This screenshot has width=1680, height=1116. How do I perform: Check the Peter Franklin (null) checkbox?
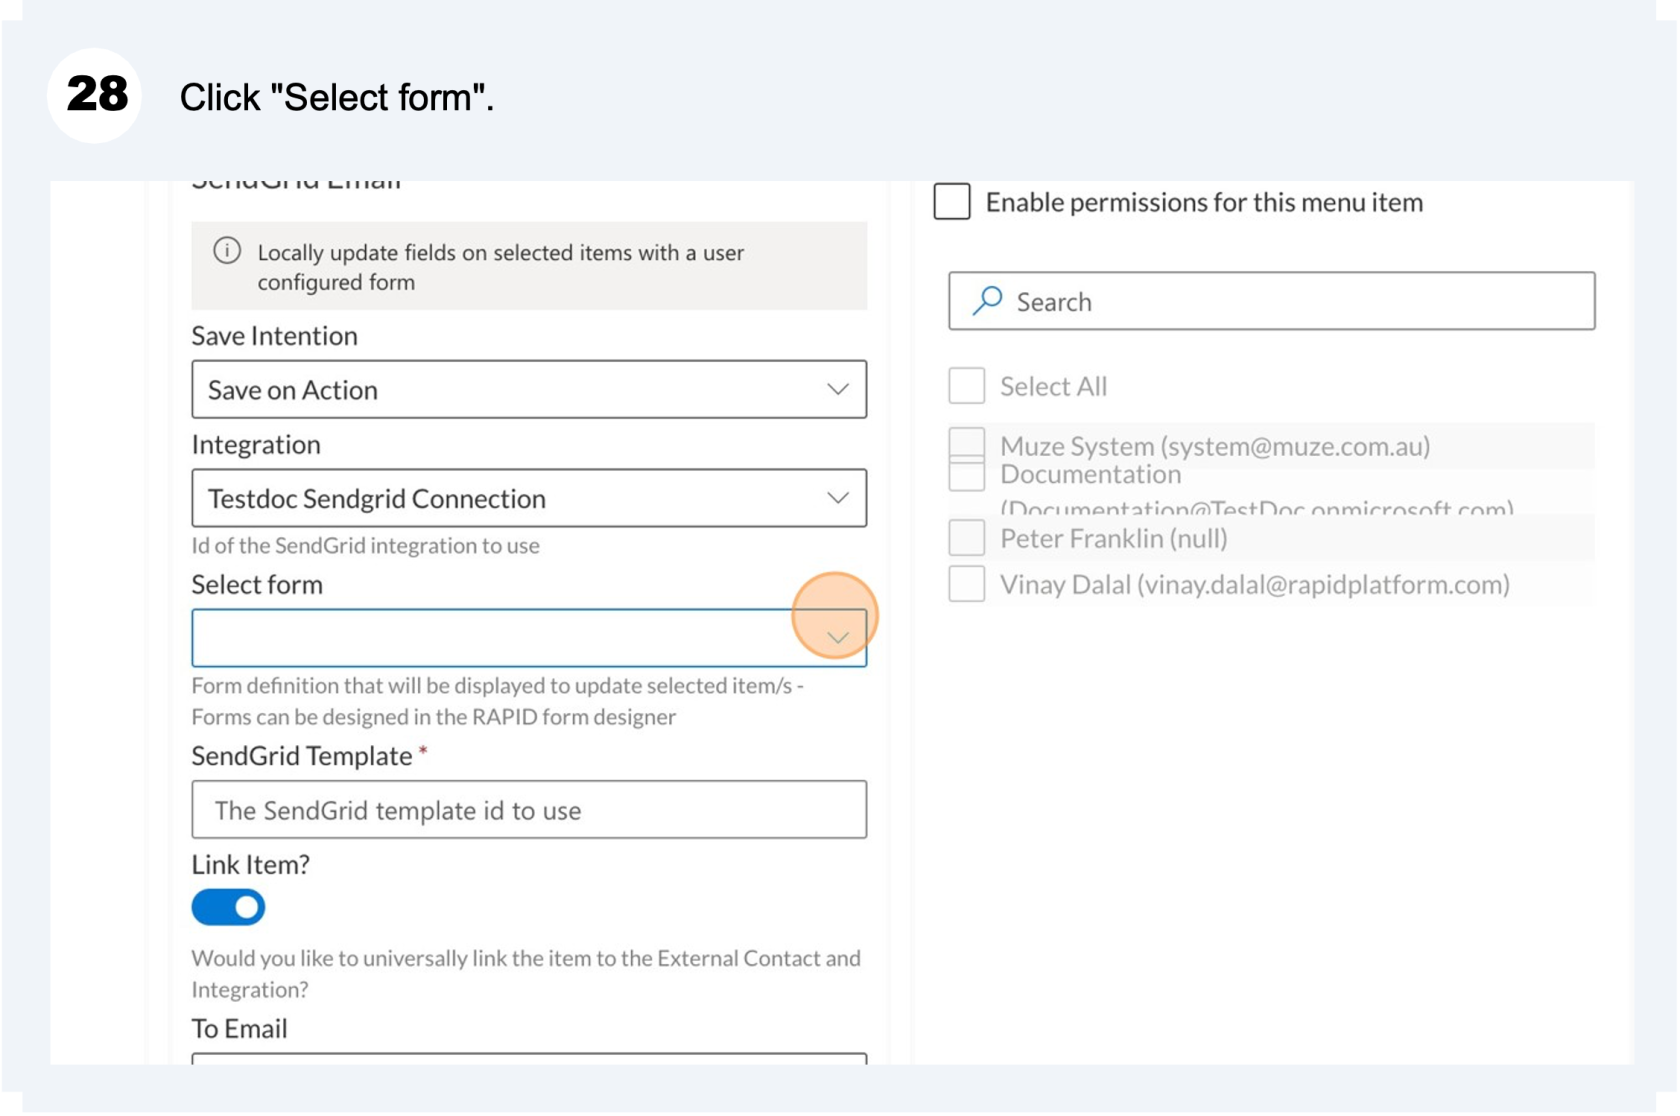(x=967, y=538)
